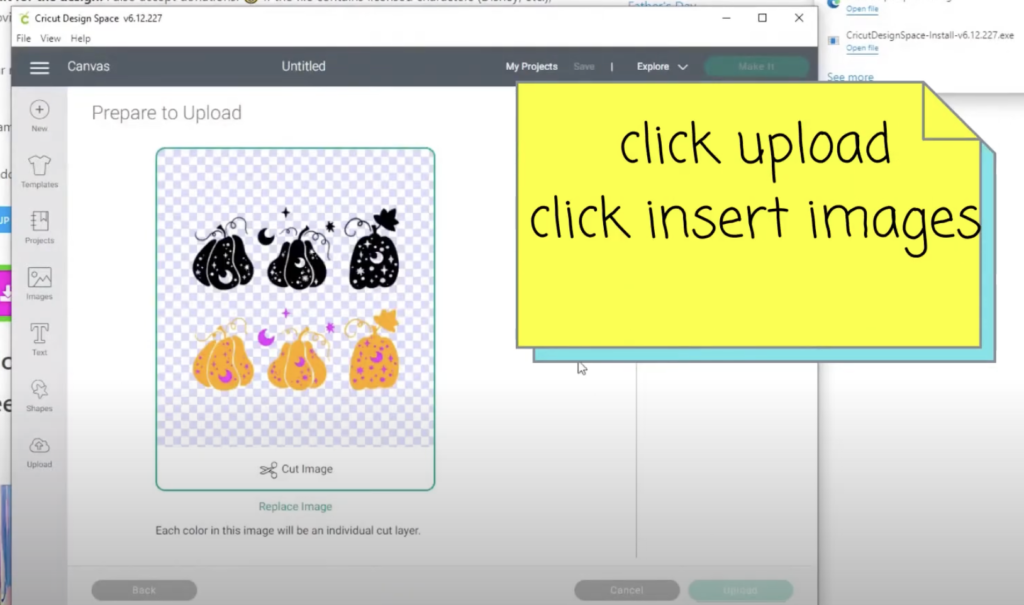Click the New project plus icon
Image resolution: width=1024 pixels, height=605 pixels.
click(x=39, y=110)
